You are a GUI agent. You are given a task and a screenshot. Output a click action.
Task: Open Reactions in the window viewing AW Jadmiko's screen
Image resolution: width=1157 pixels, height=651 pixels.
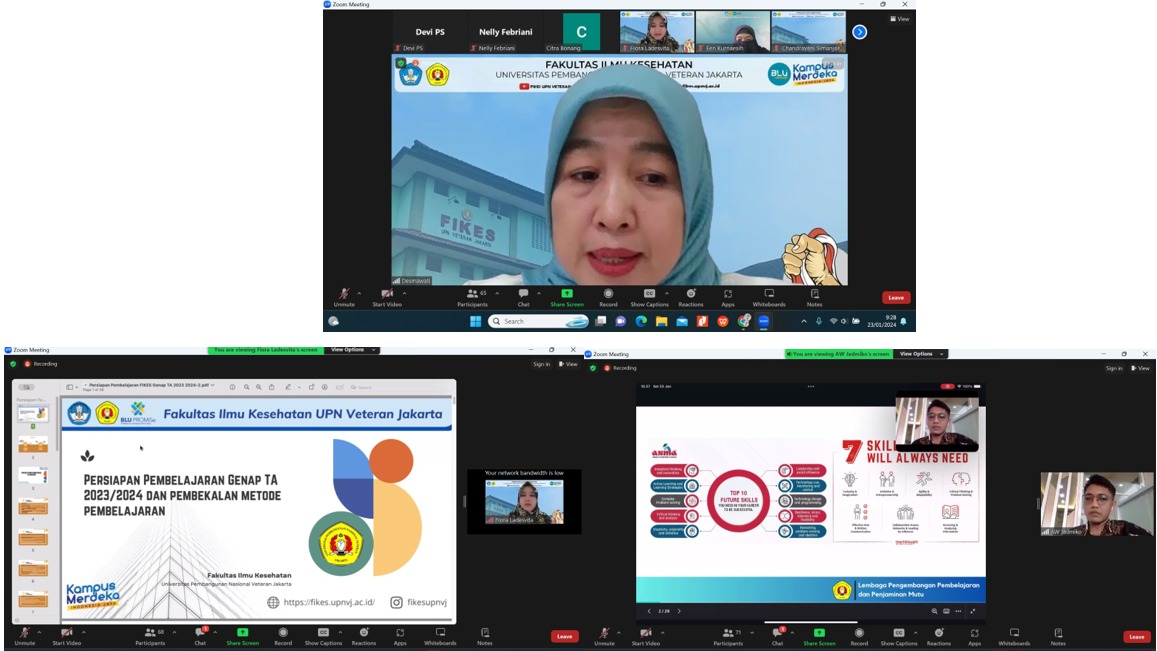[x=938, y=635]
